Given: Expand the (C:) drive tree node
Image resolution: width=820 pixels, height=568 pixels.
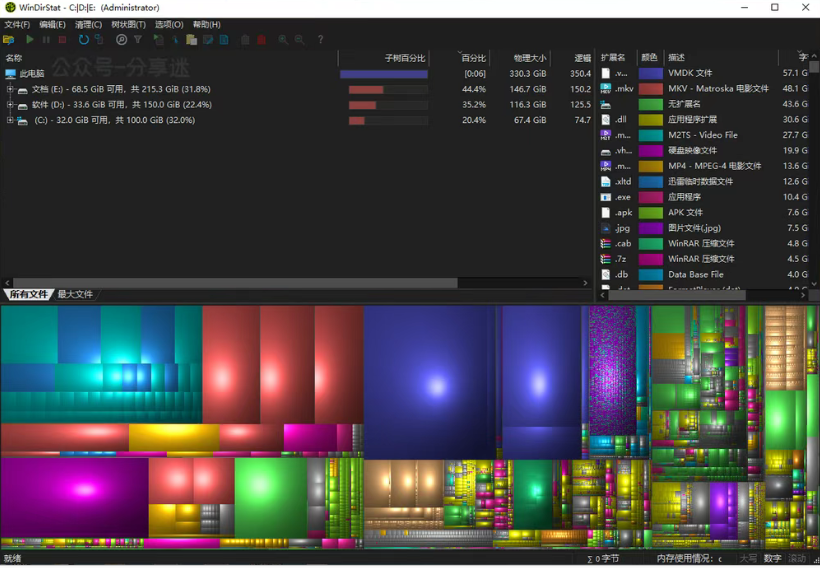Looking at the screenshot, I should click(10, 120).
